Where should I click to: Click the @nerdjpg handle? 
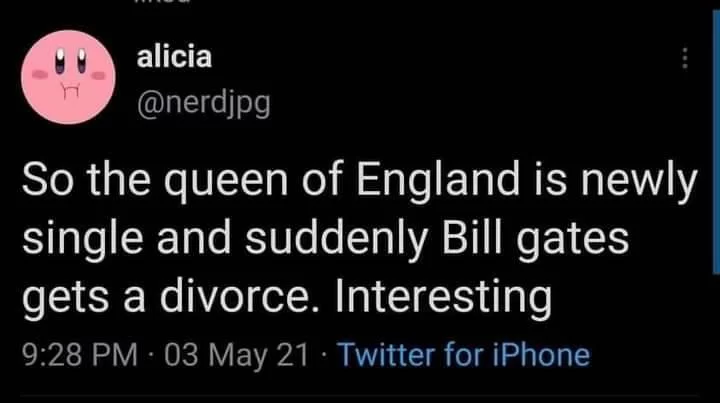(203, 104)
